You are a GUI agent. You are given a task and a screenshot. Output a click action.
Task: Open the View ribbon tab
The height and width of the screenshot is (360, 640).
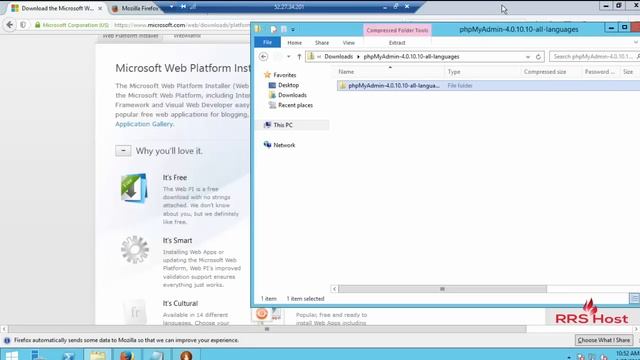(x=349, y=42)
